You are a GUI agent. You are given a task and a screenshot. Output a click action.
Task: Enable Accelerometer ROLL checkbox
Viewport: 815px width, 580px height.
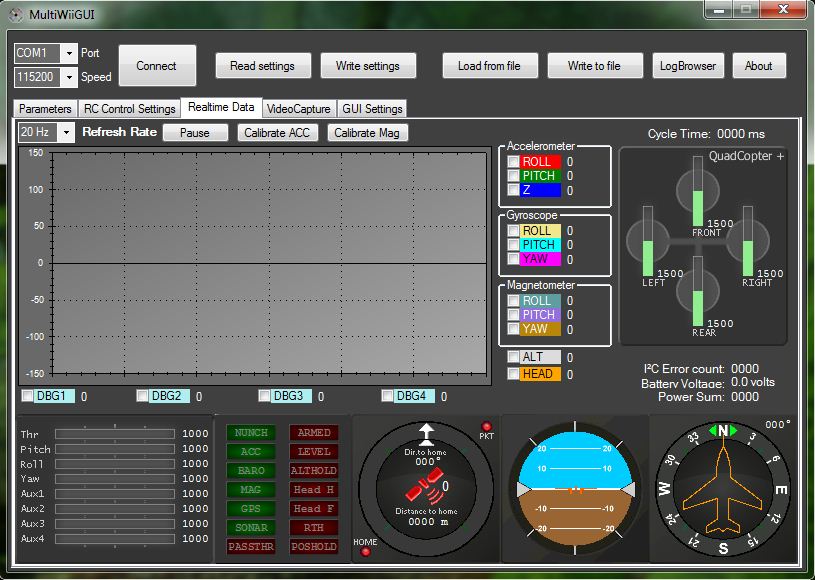pyautogui.click(x=513, y=161)
